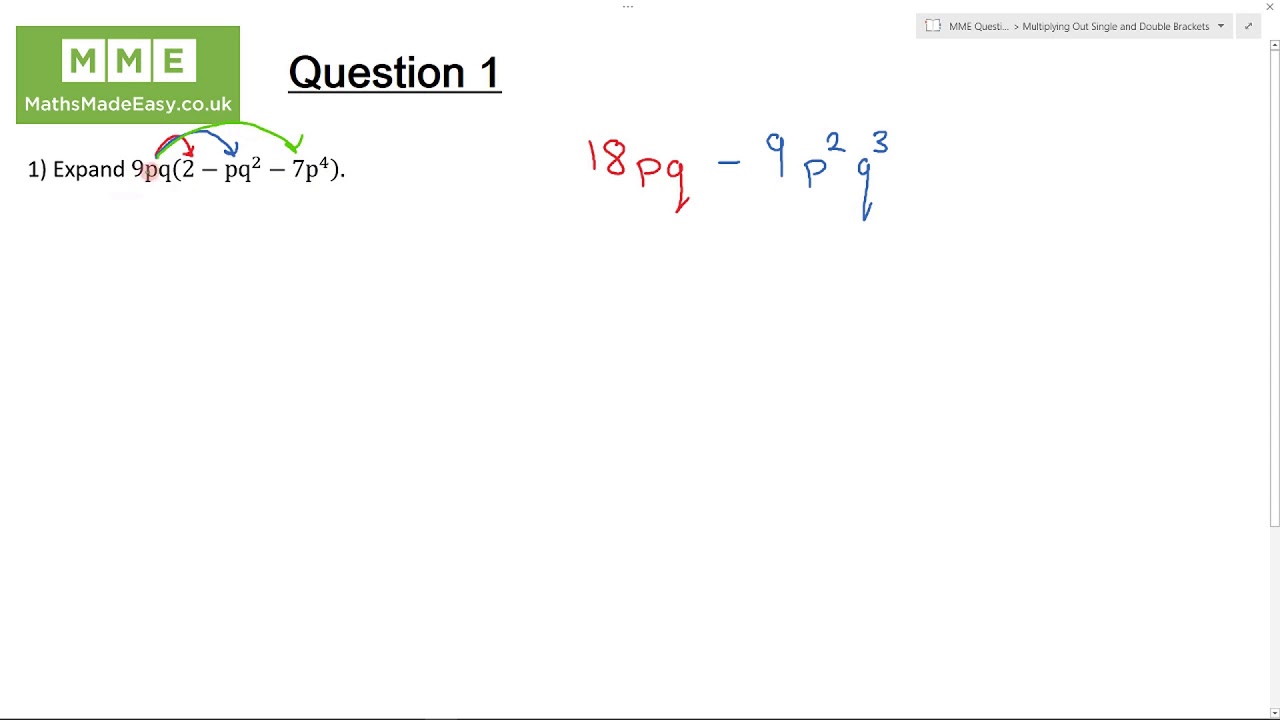Click the handwritten minus sign between terms

(x=729, y=162)
